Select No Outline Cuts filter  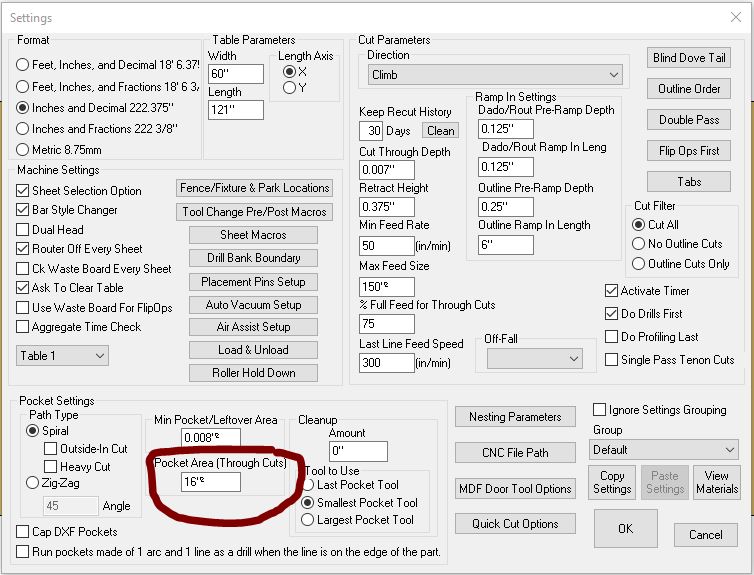click(x=639, y=244)
